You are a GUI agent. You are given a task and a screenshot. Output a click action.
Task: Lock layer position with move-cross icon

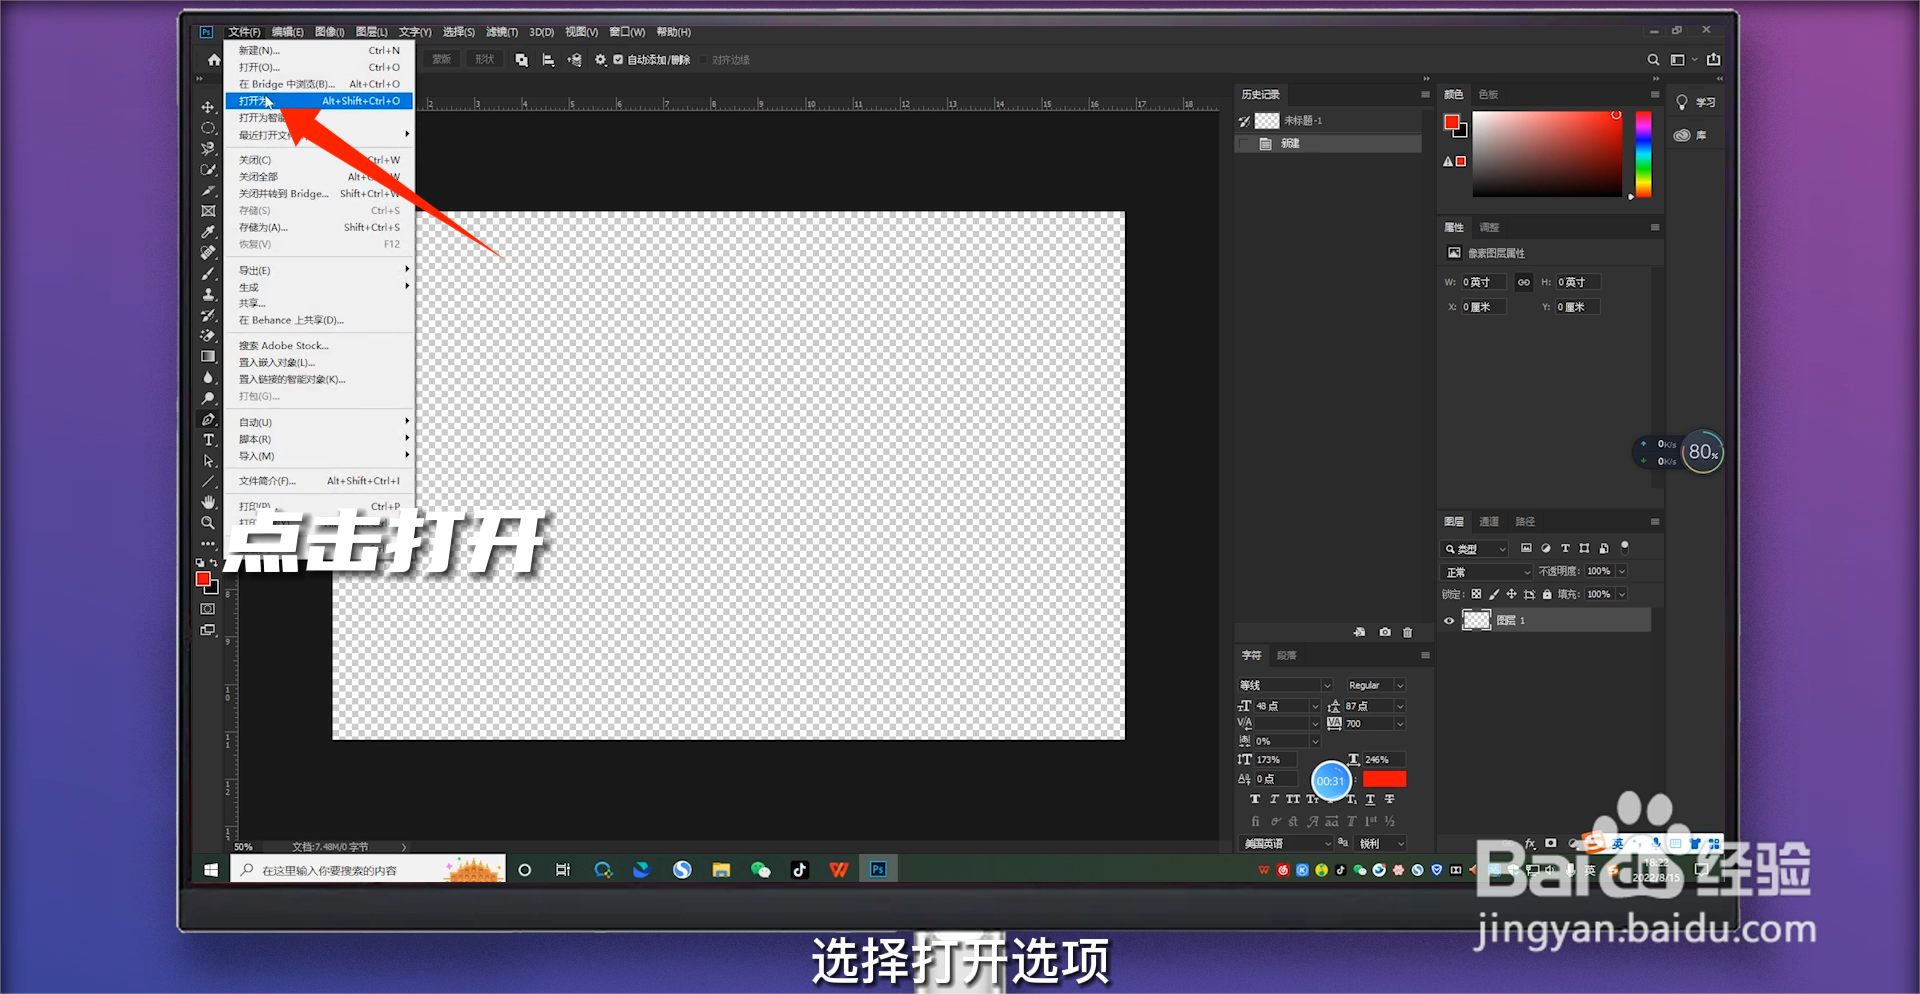point(1511,594)
